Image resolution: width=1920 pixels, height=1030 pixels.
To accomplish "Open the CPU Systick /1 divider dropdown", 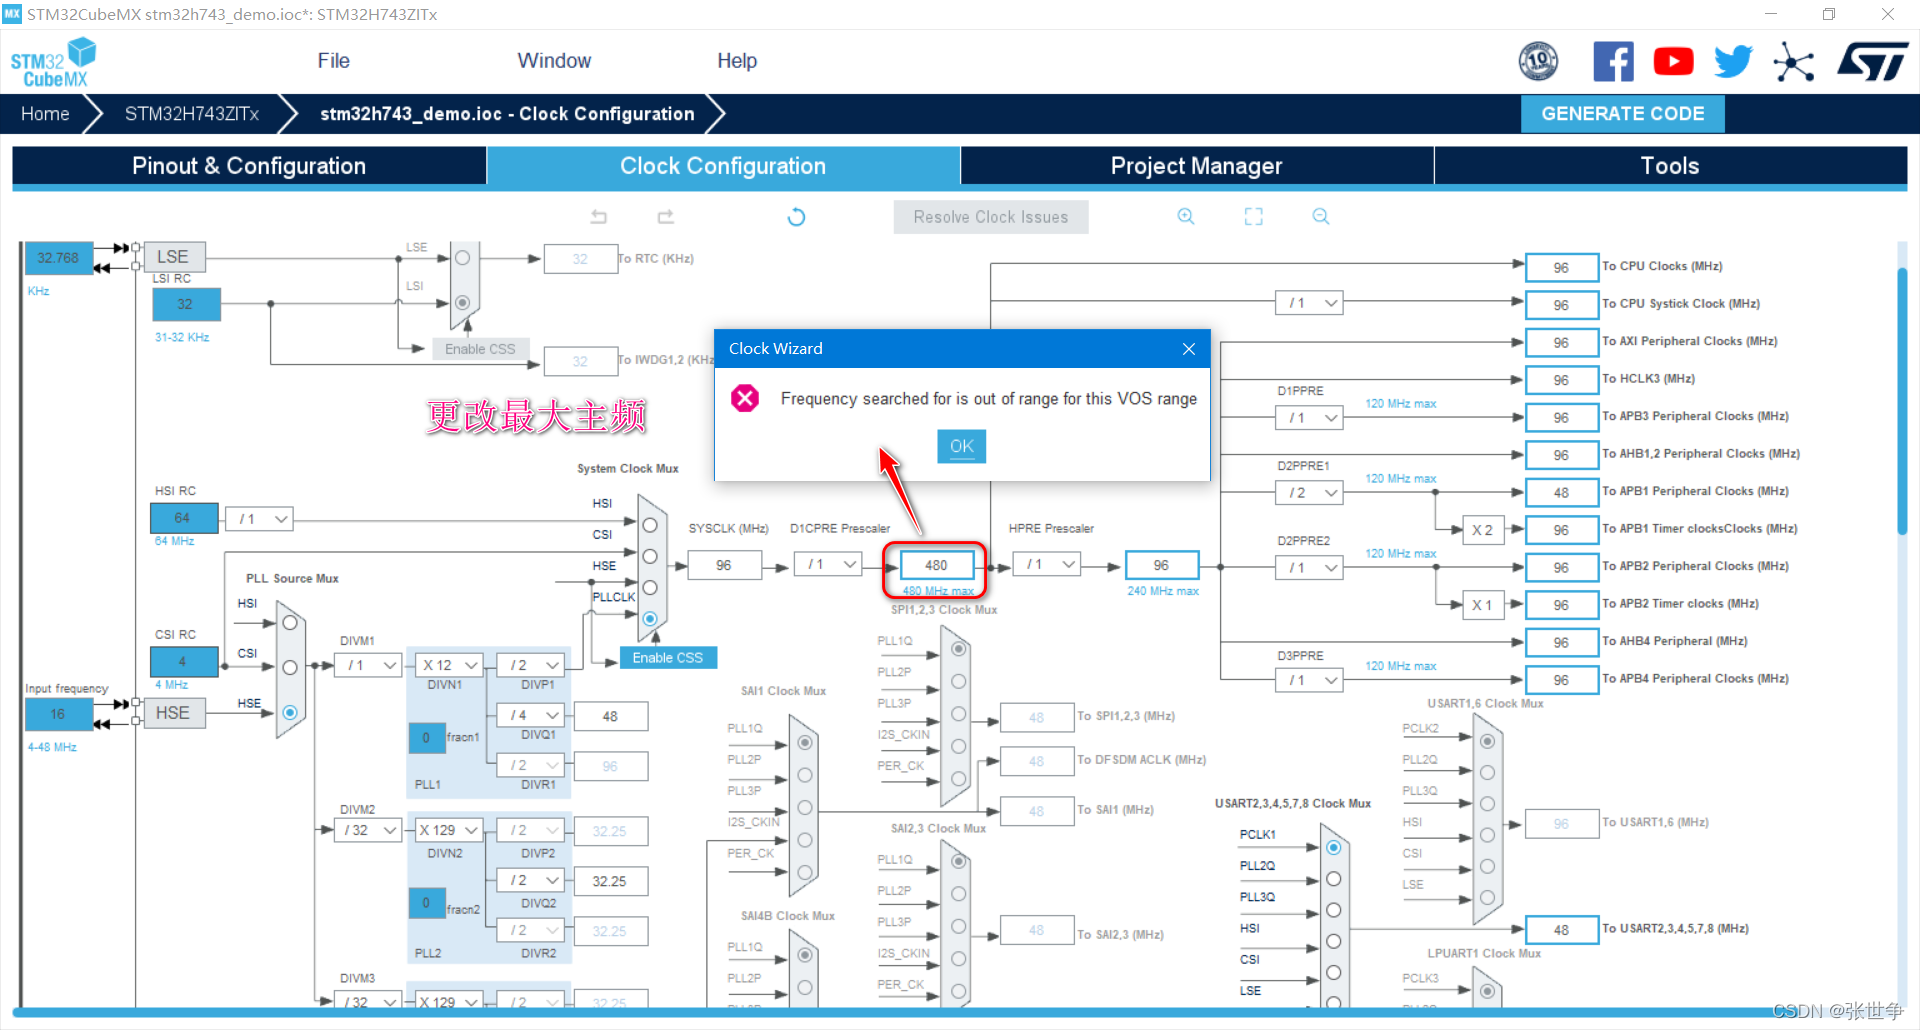I will coord(1309,303).
